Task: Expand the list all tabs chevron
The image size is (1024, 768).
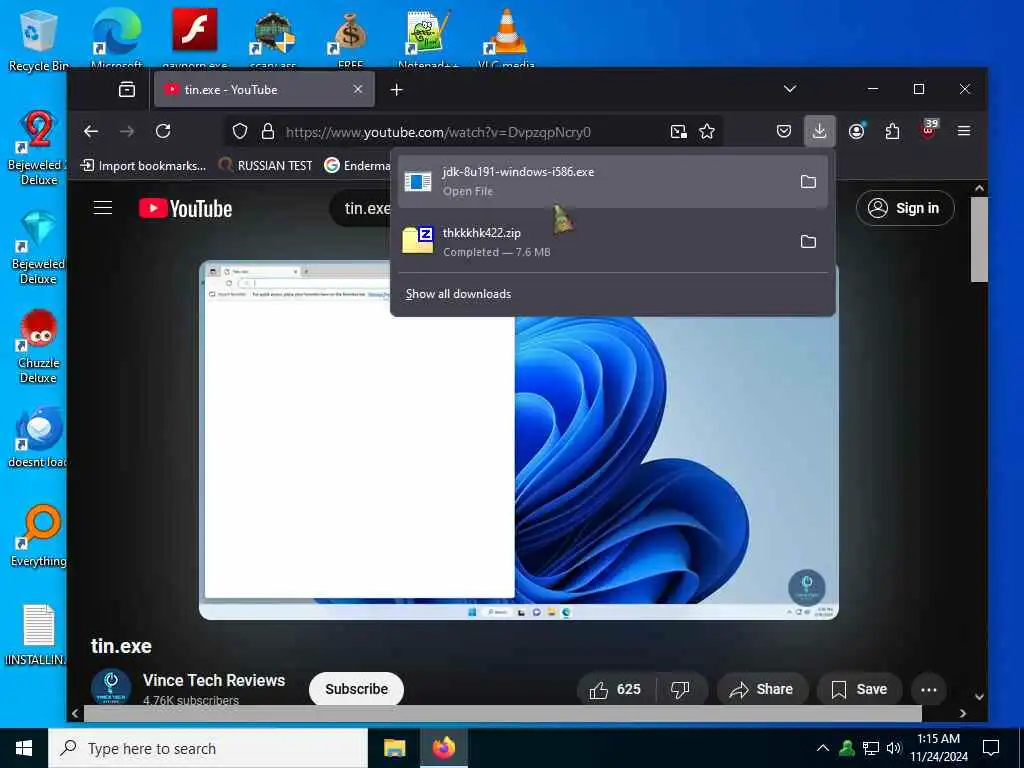Action: click(790, 89)
